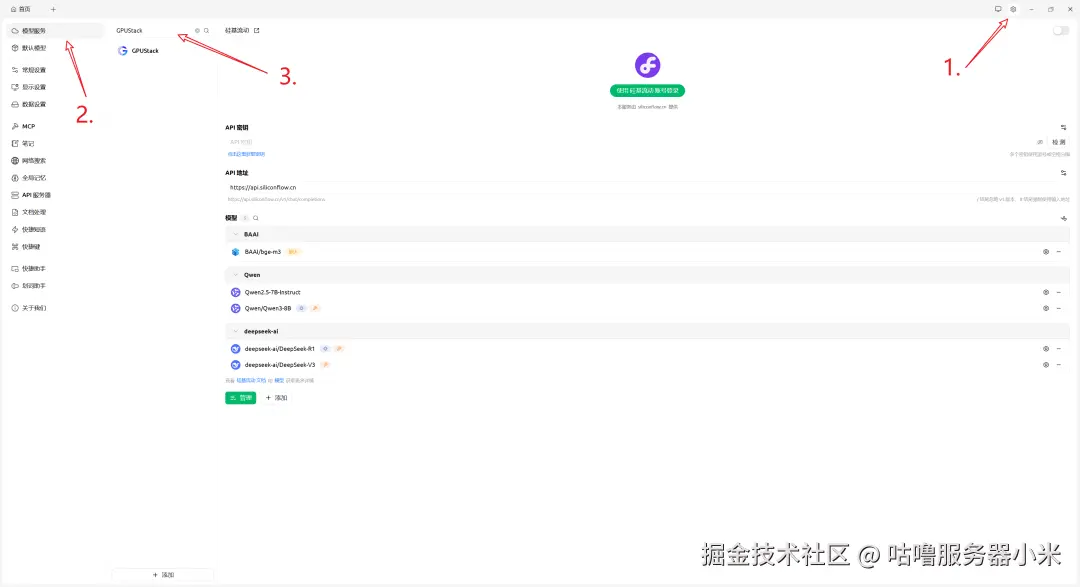Open a new tab with the plus icon
Image resolution: width=1080 pixels, height=587 pixels.
(53, 10)
